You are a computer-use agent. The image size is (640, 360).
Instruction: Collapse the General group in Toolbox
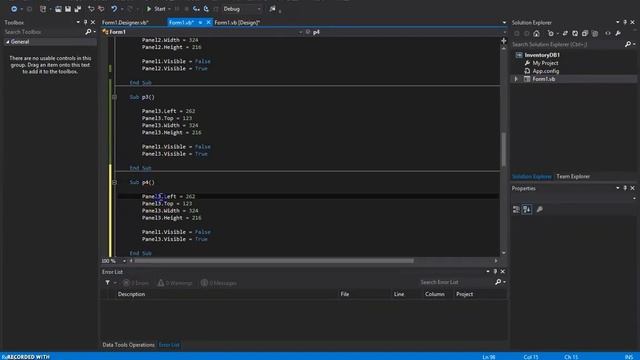[7, 42]
